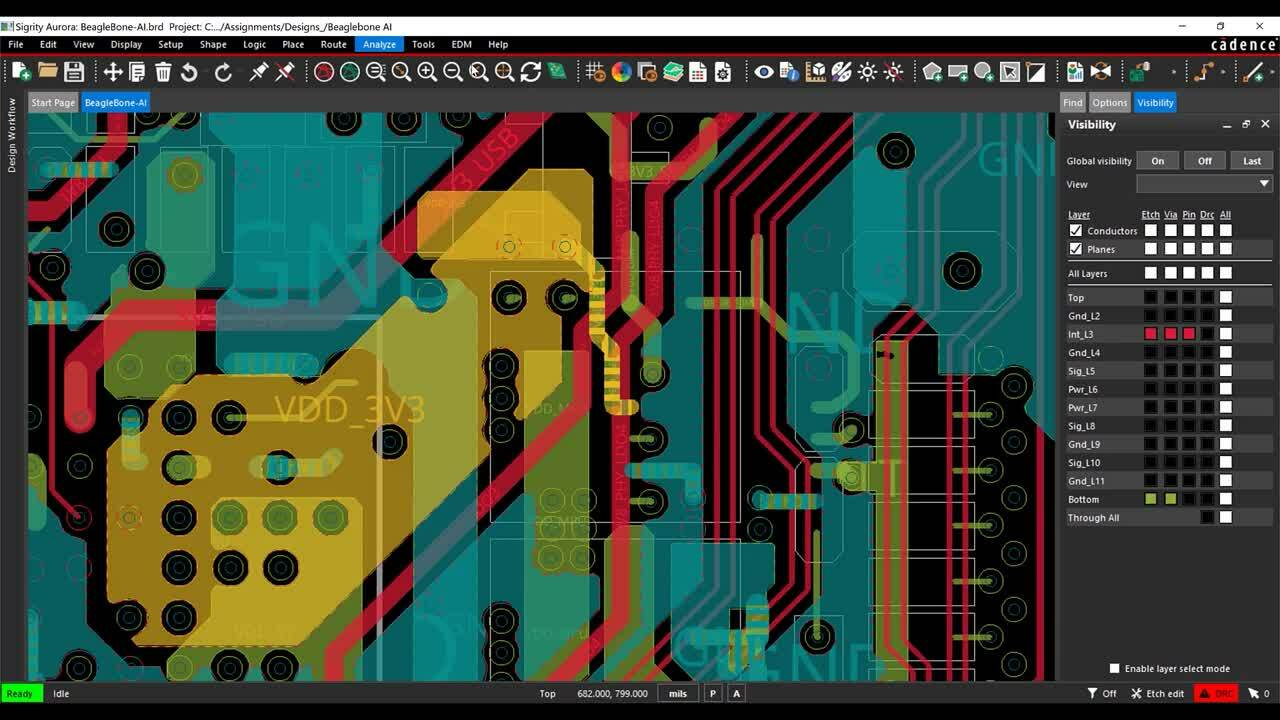Image resolution: width=1280 pixels, height=720 pixels.
Task: Add a polygon shape
Action: (932, 71)
